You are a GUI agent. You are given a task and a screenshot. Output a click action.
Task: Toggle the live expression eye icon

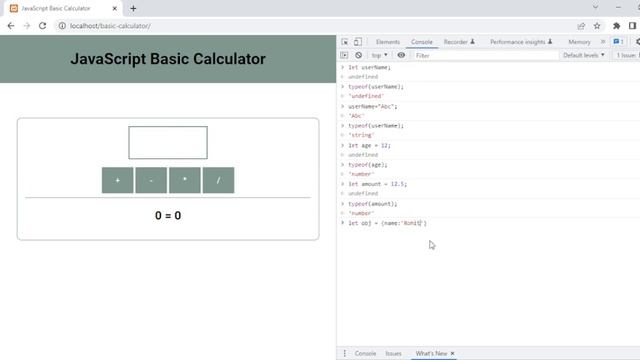click(x=401, y=55)
